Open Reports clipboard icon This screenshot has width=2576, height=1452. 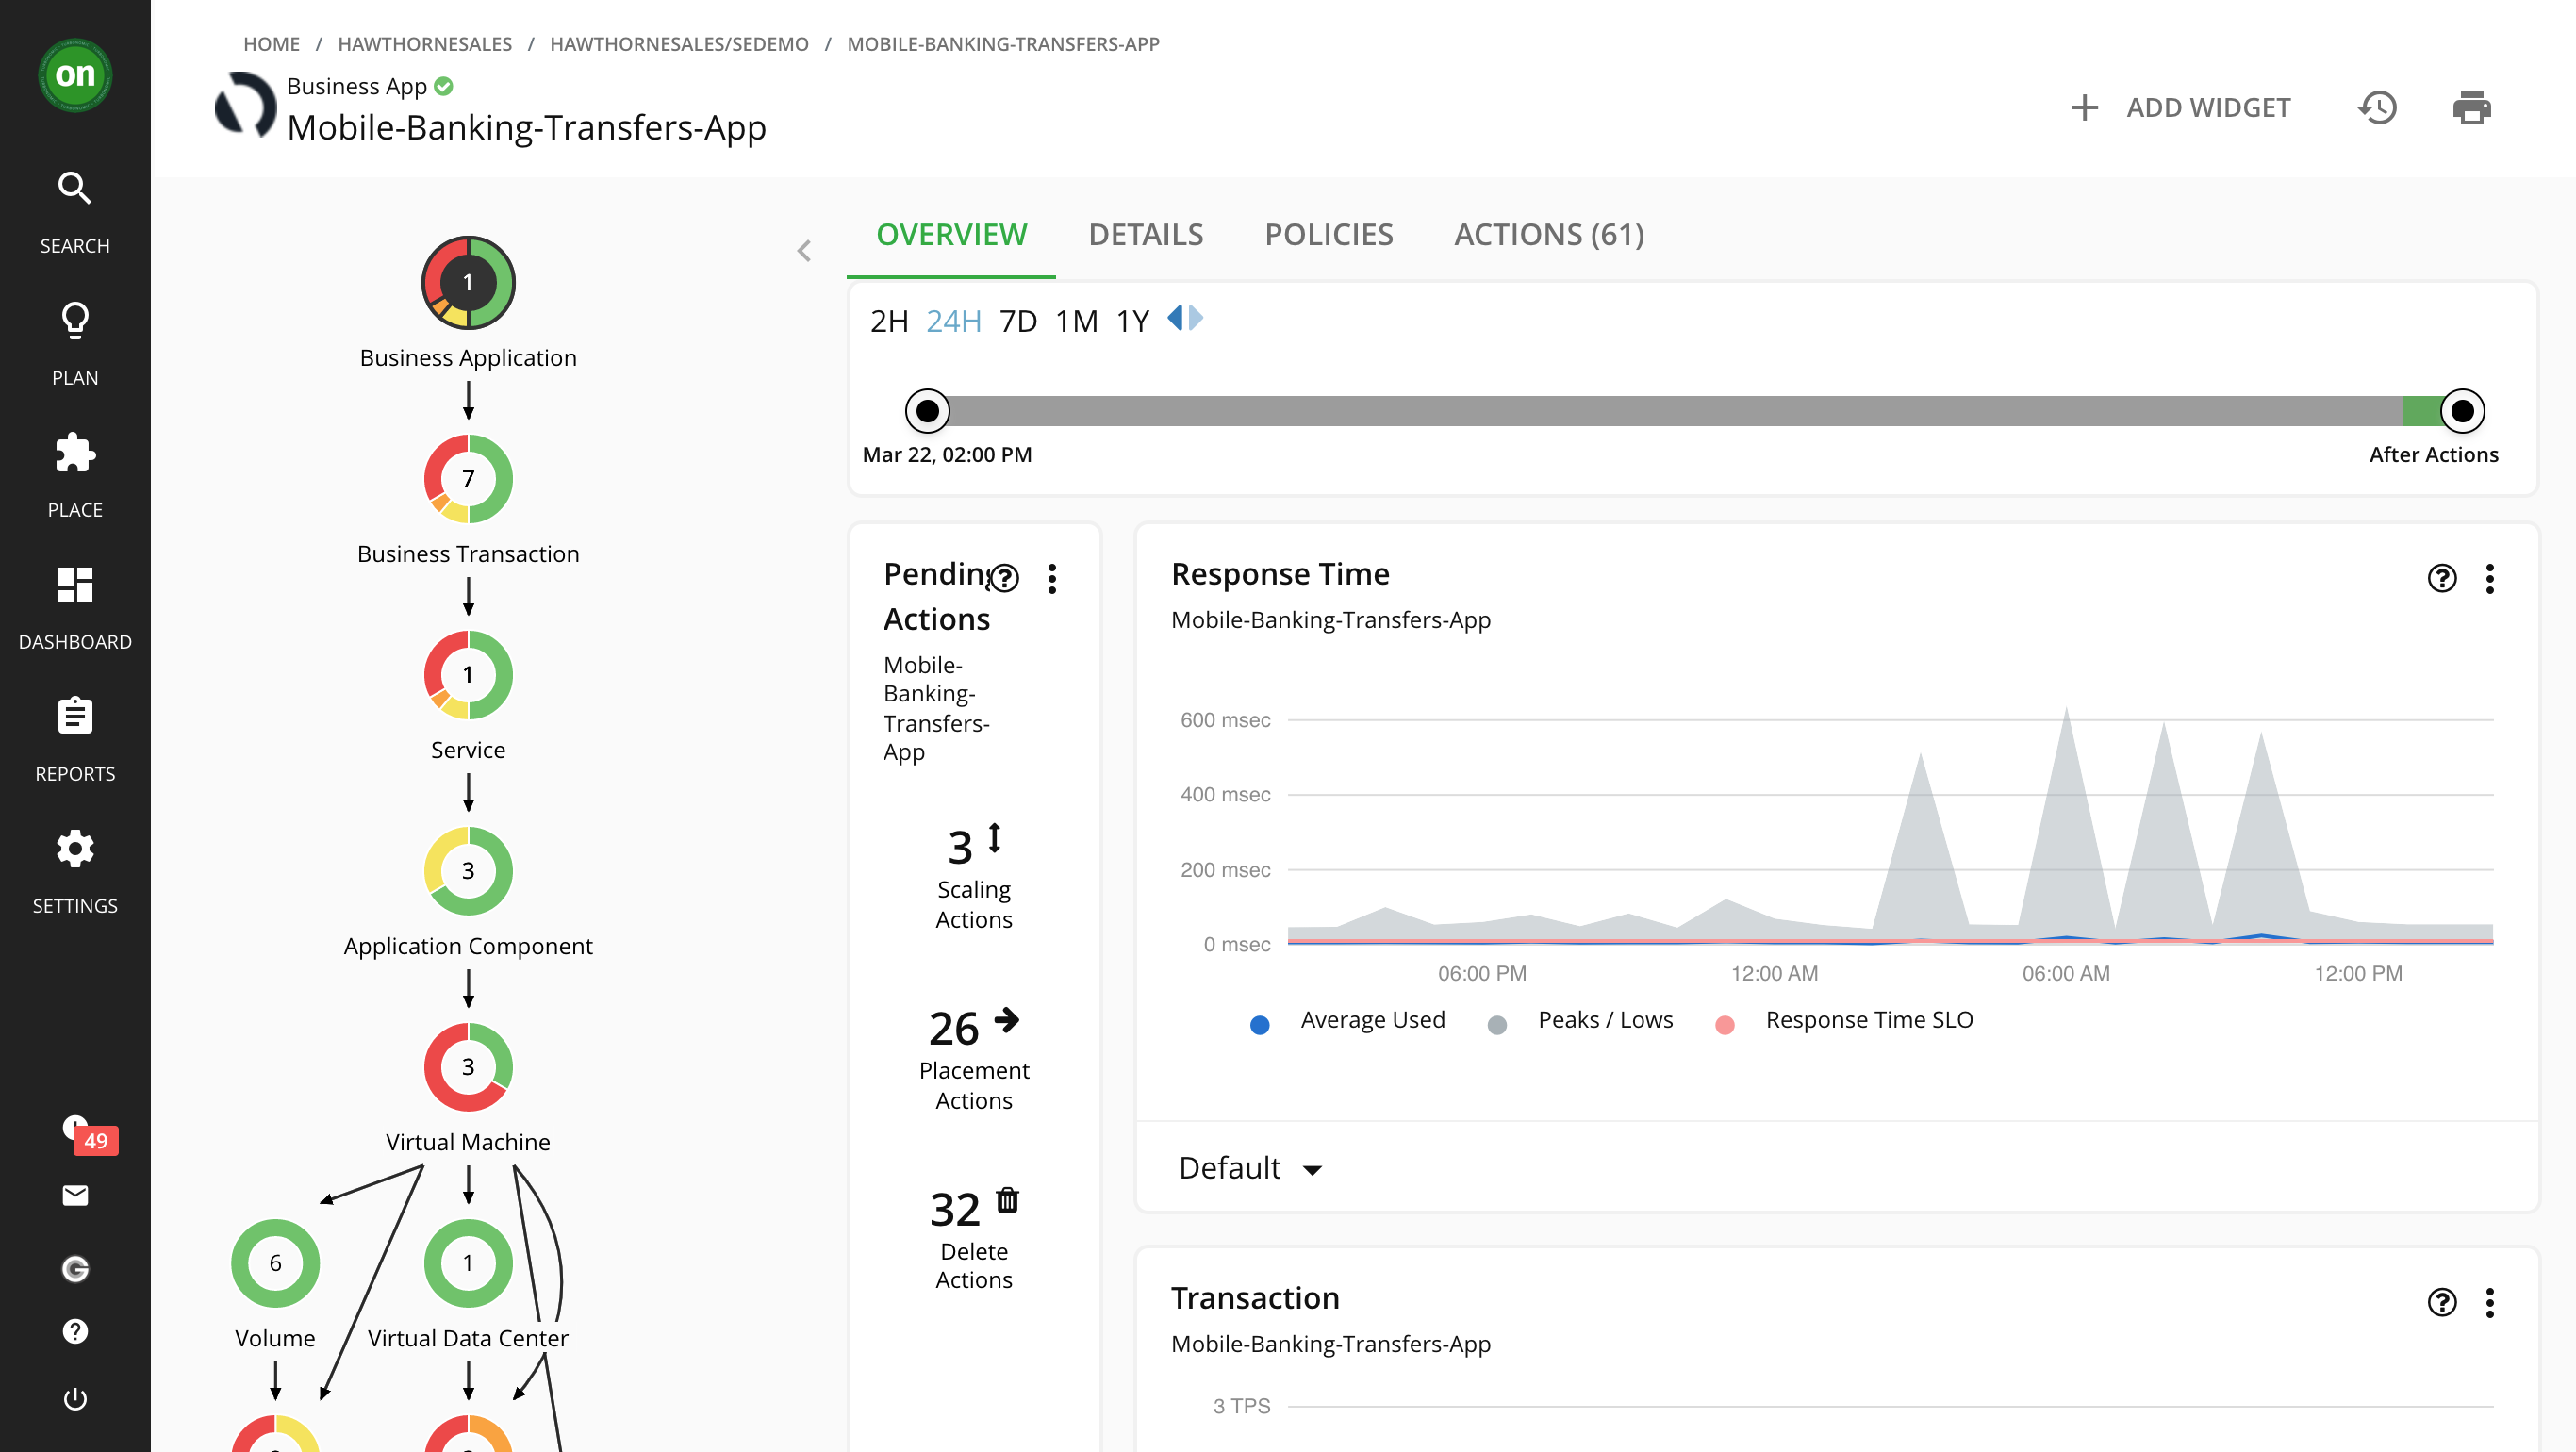pyautogui.click(x=75, y=716)
